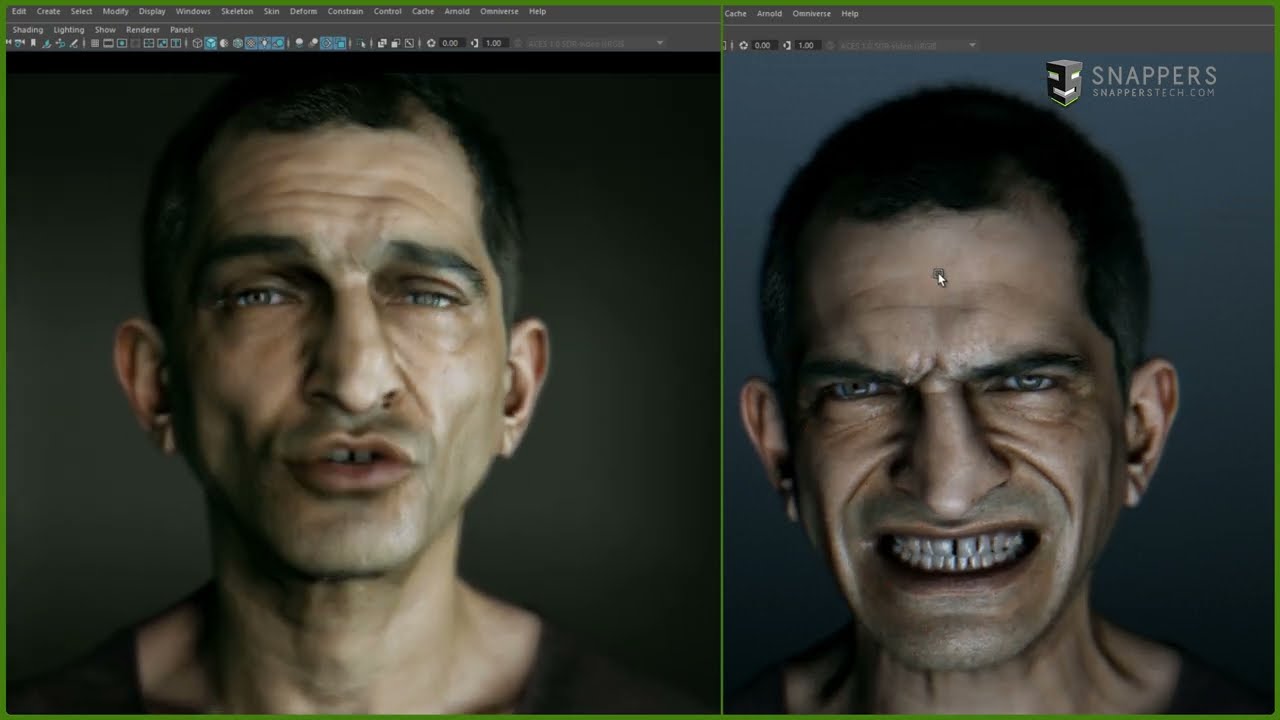Click the X-ray display icon

click(382, 43)
